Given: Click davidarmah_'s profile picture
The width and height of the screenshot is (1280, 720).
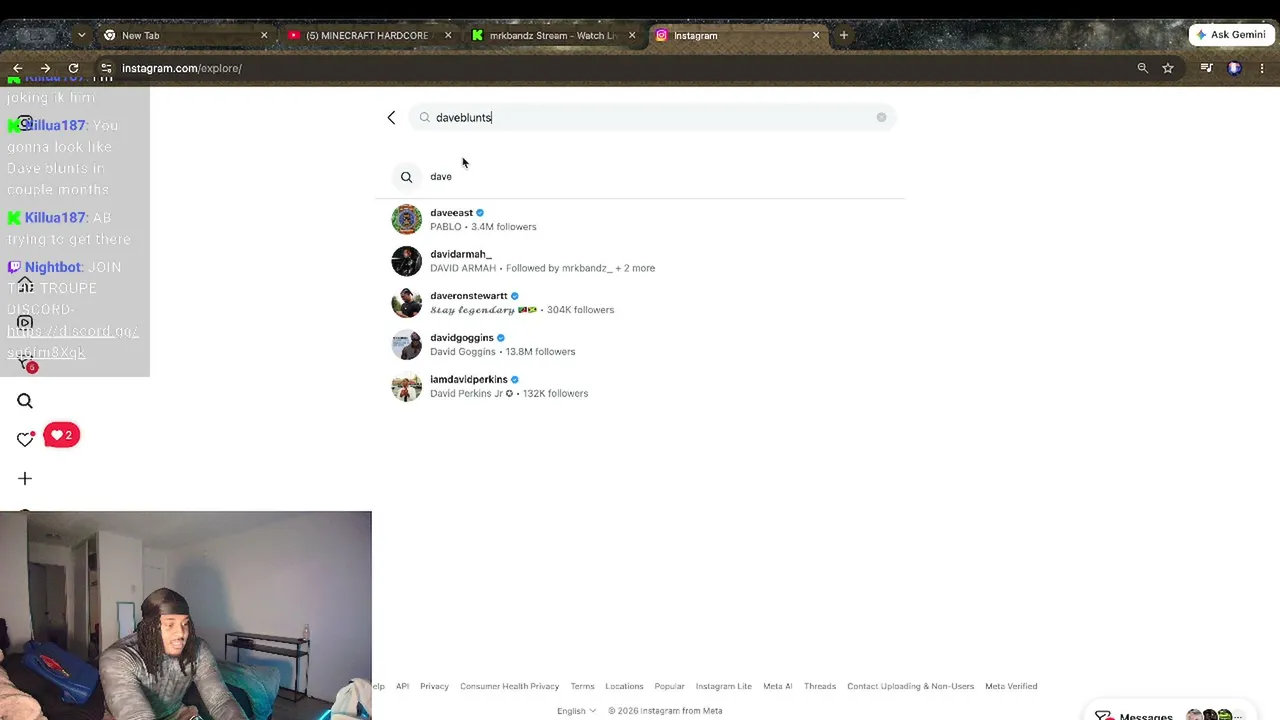Looking at the screenshot, I should [406, 261].
